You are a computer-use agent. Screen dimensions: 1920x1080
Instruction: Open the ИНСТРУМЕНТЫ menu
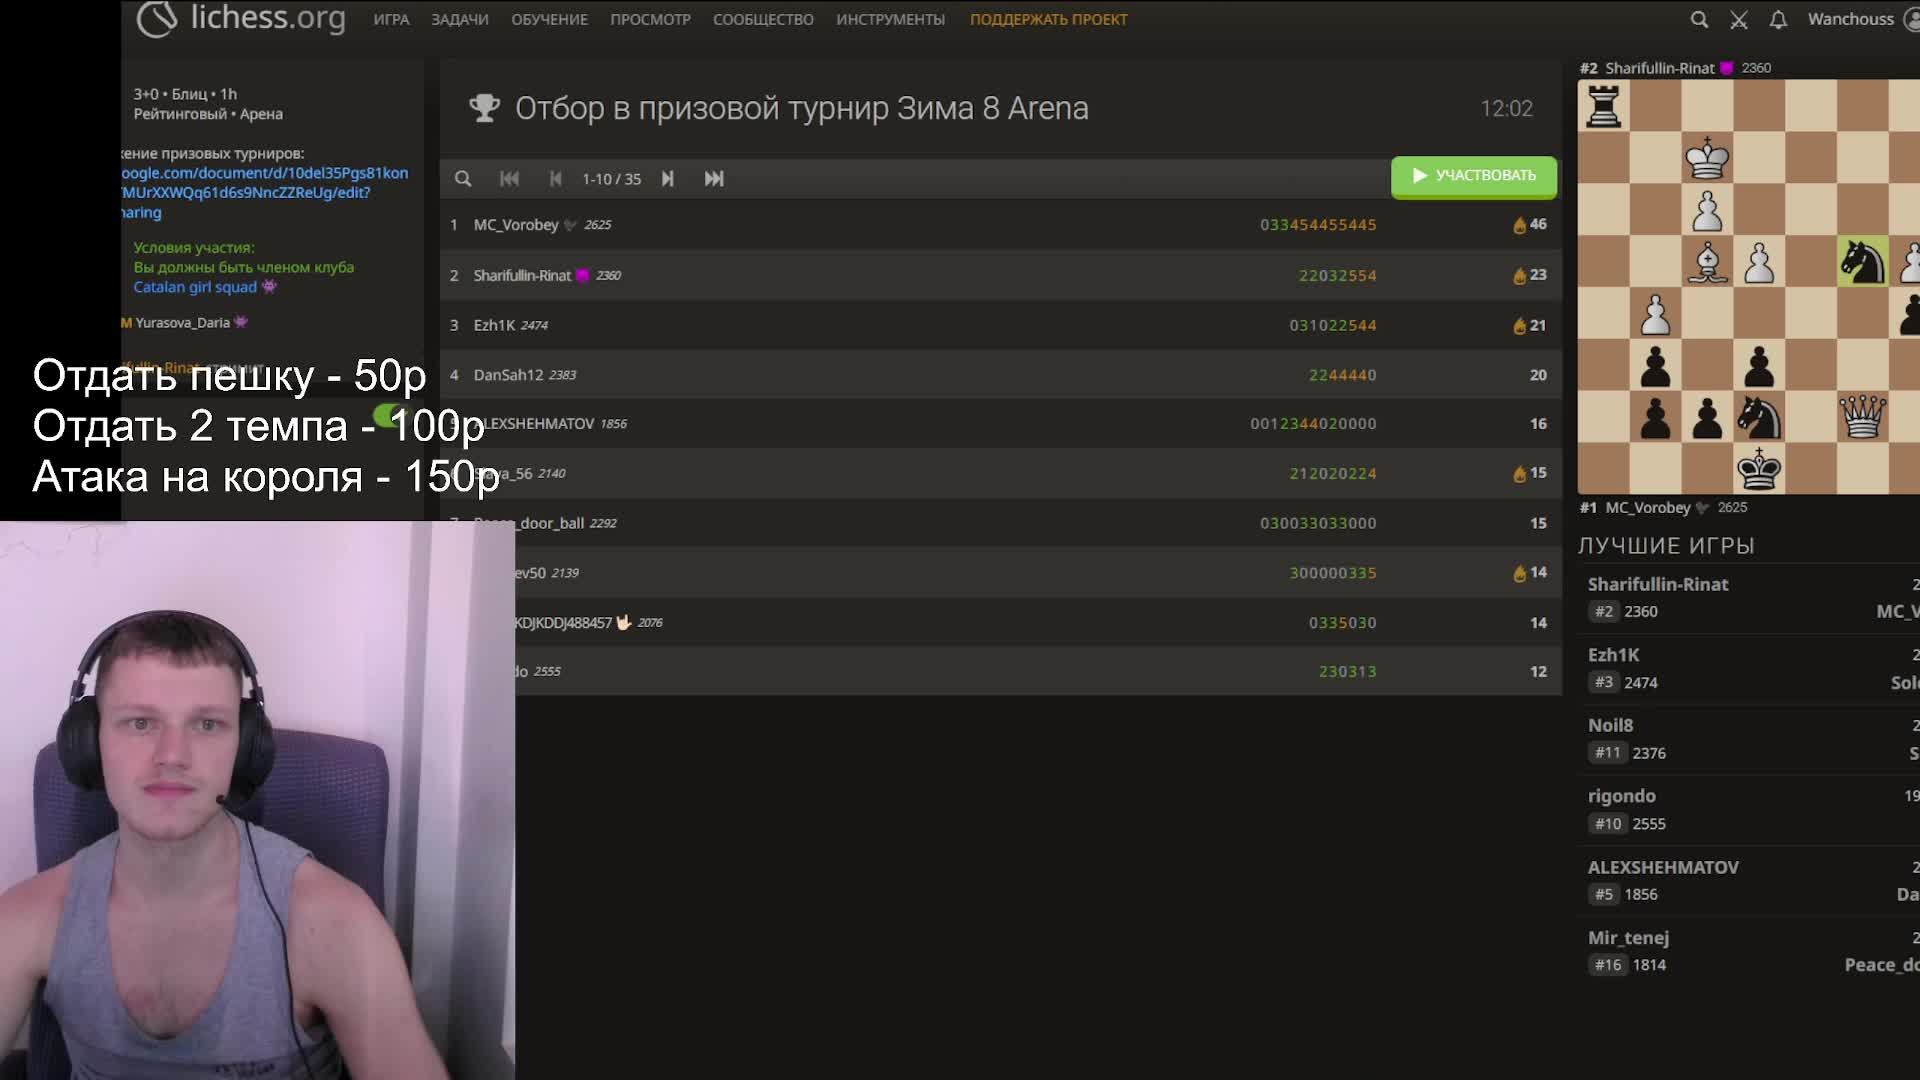(x=890, y=19)
